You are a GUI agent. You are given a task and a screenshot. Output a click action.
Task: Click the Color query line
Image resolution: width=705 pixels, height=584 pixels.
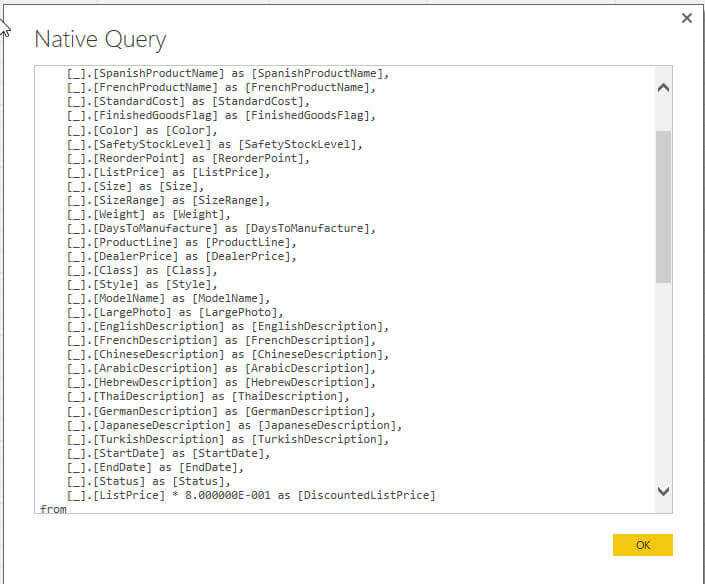click(142, 130)
